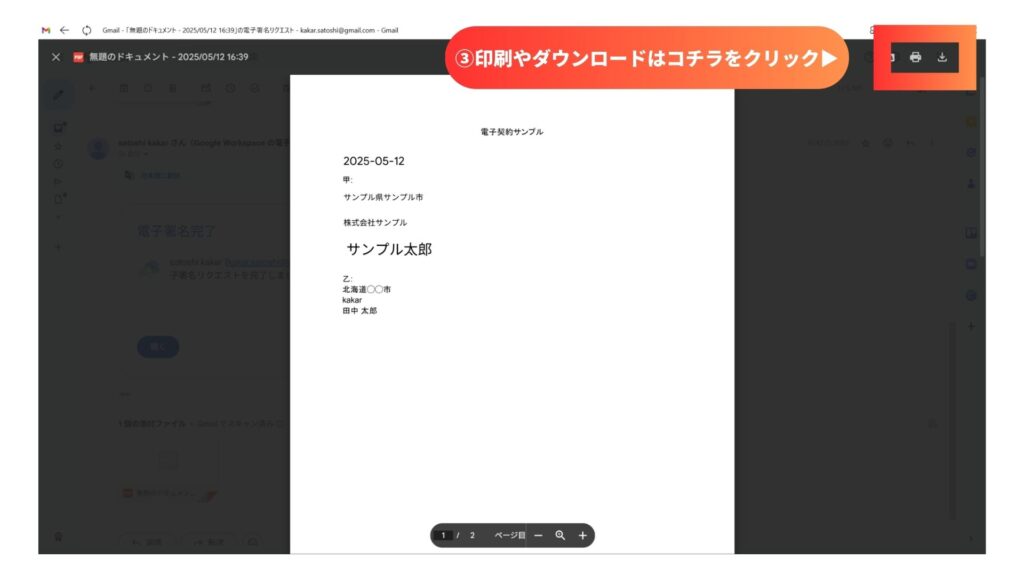Image resolution: width=1024 pixels, height=576 pixels.
Task: Click the magnifier reset-zoom icon
Action: point(560,535)
